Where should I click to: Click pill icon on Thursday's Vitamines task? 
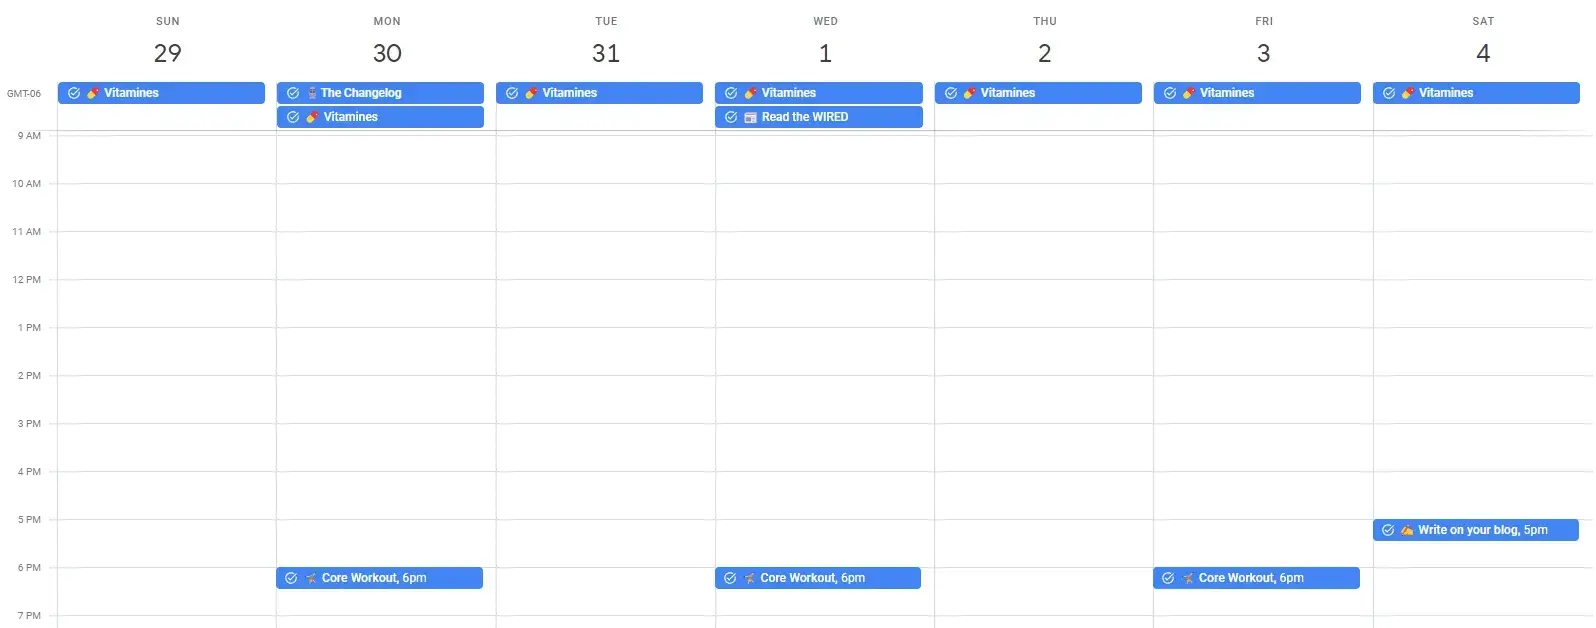(970, 93)
